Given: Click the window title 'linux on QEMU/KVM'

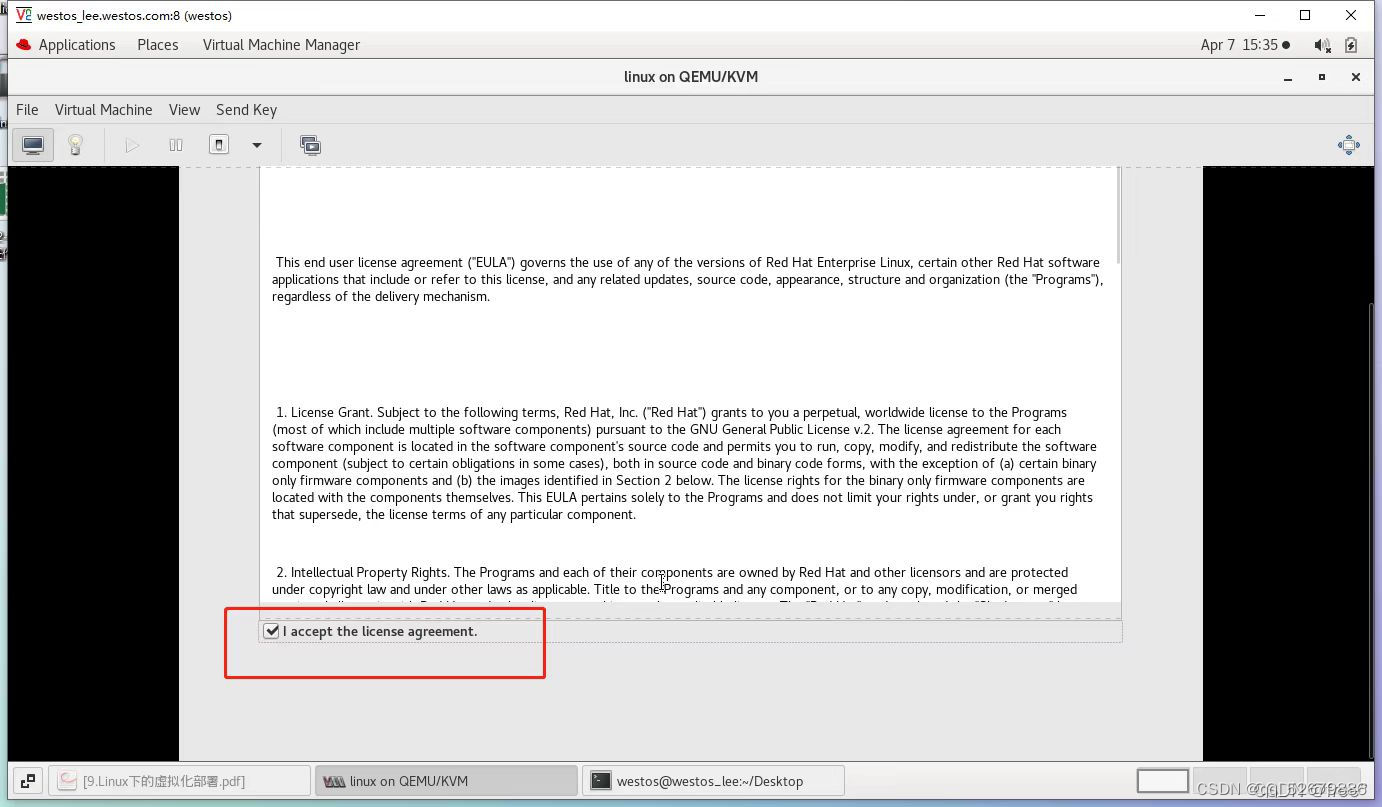Looking at the screenshot, I should coord(691,77).
